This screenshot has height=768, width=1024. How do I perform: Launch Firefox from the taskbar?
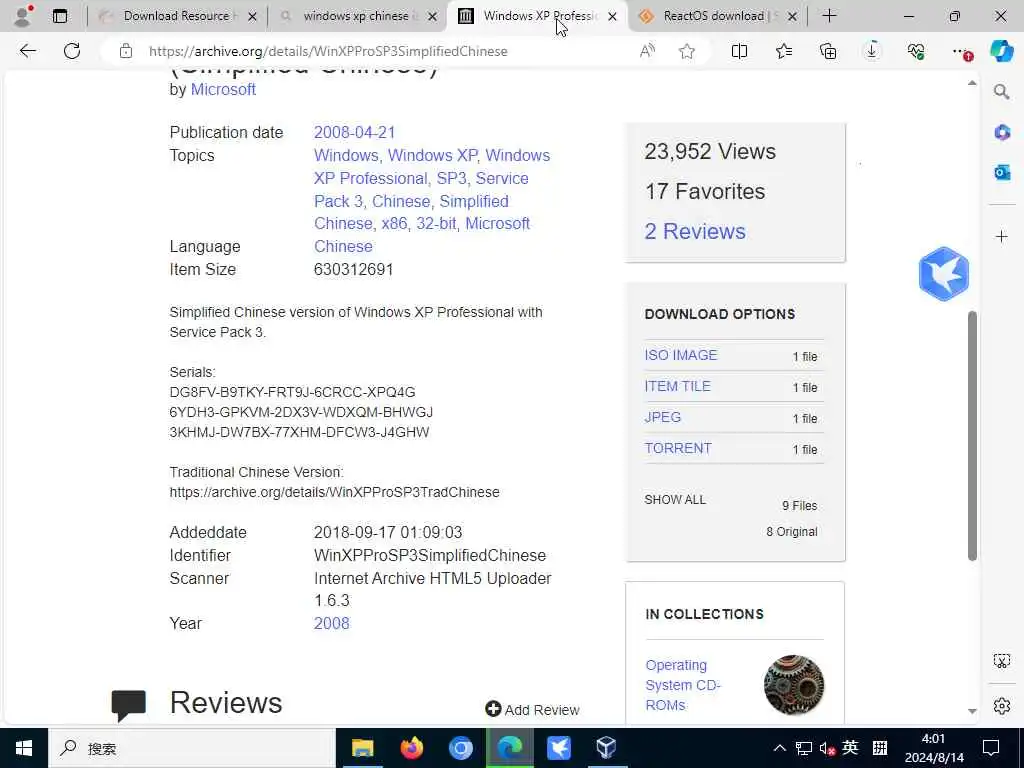[411, 748]
